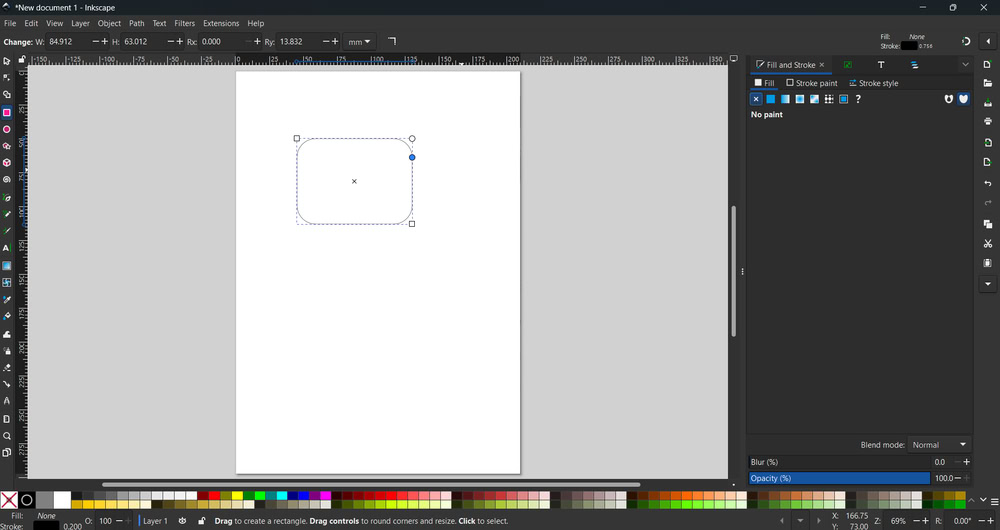Select the Ellipse tool in toolbox
This screenshot has width=1000, height=530.
(7, 129)
